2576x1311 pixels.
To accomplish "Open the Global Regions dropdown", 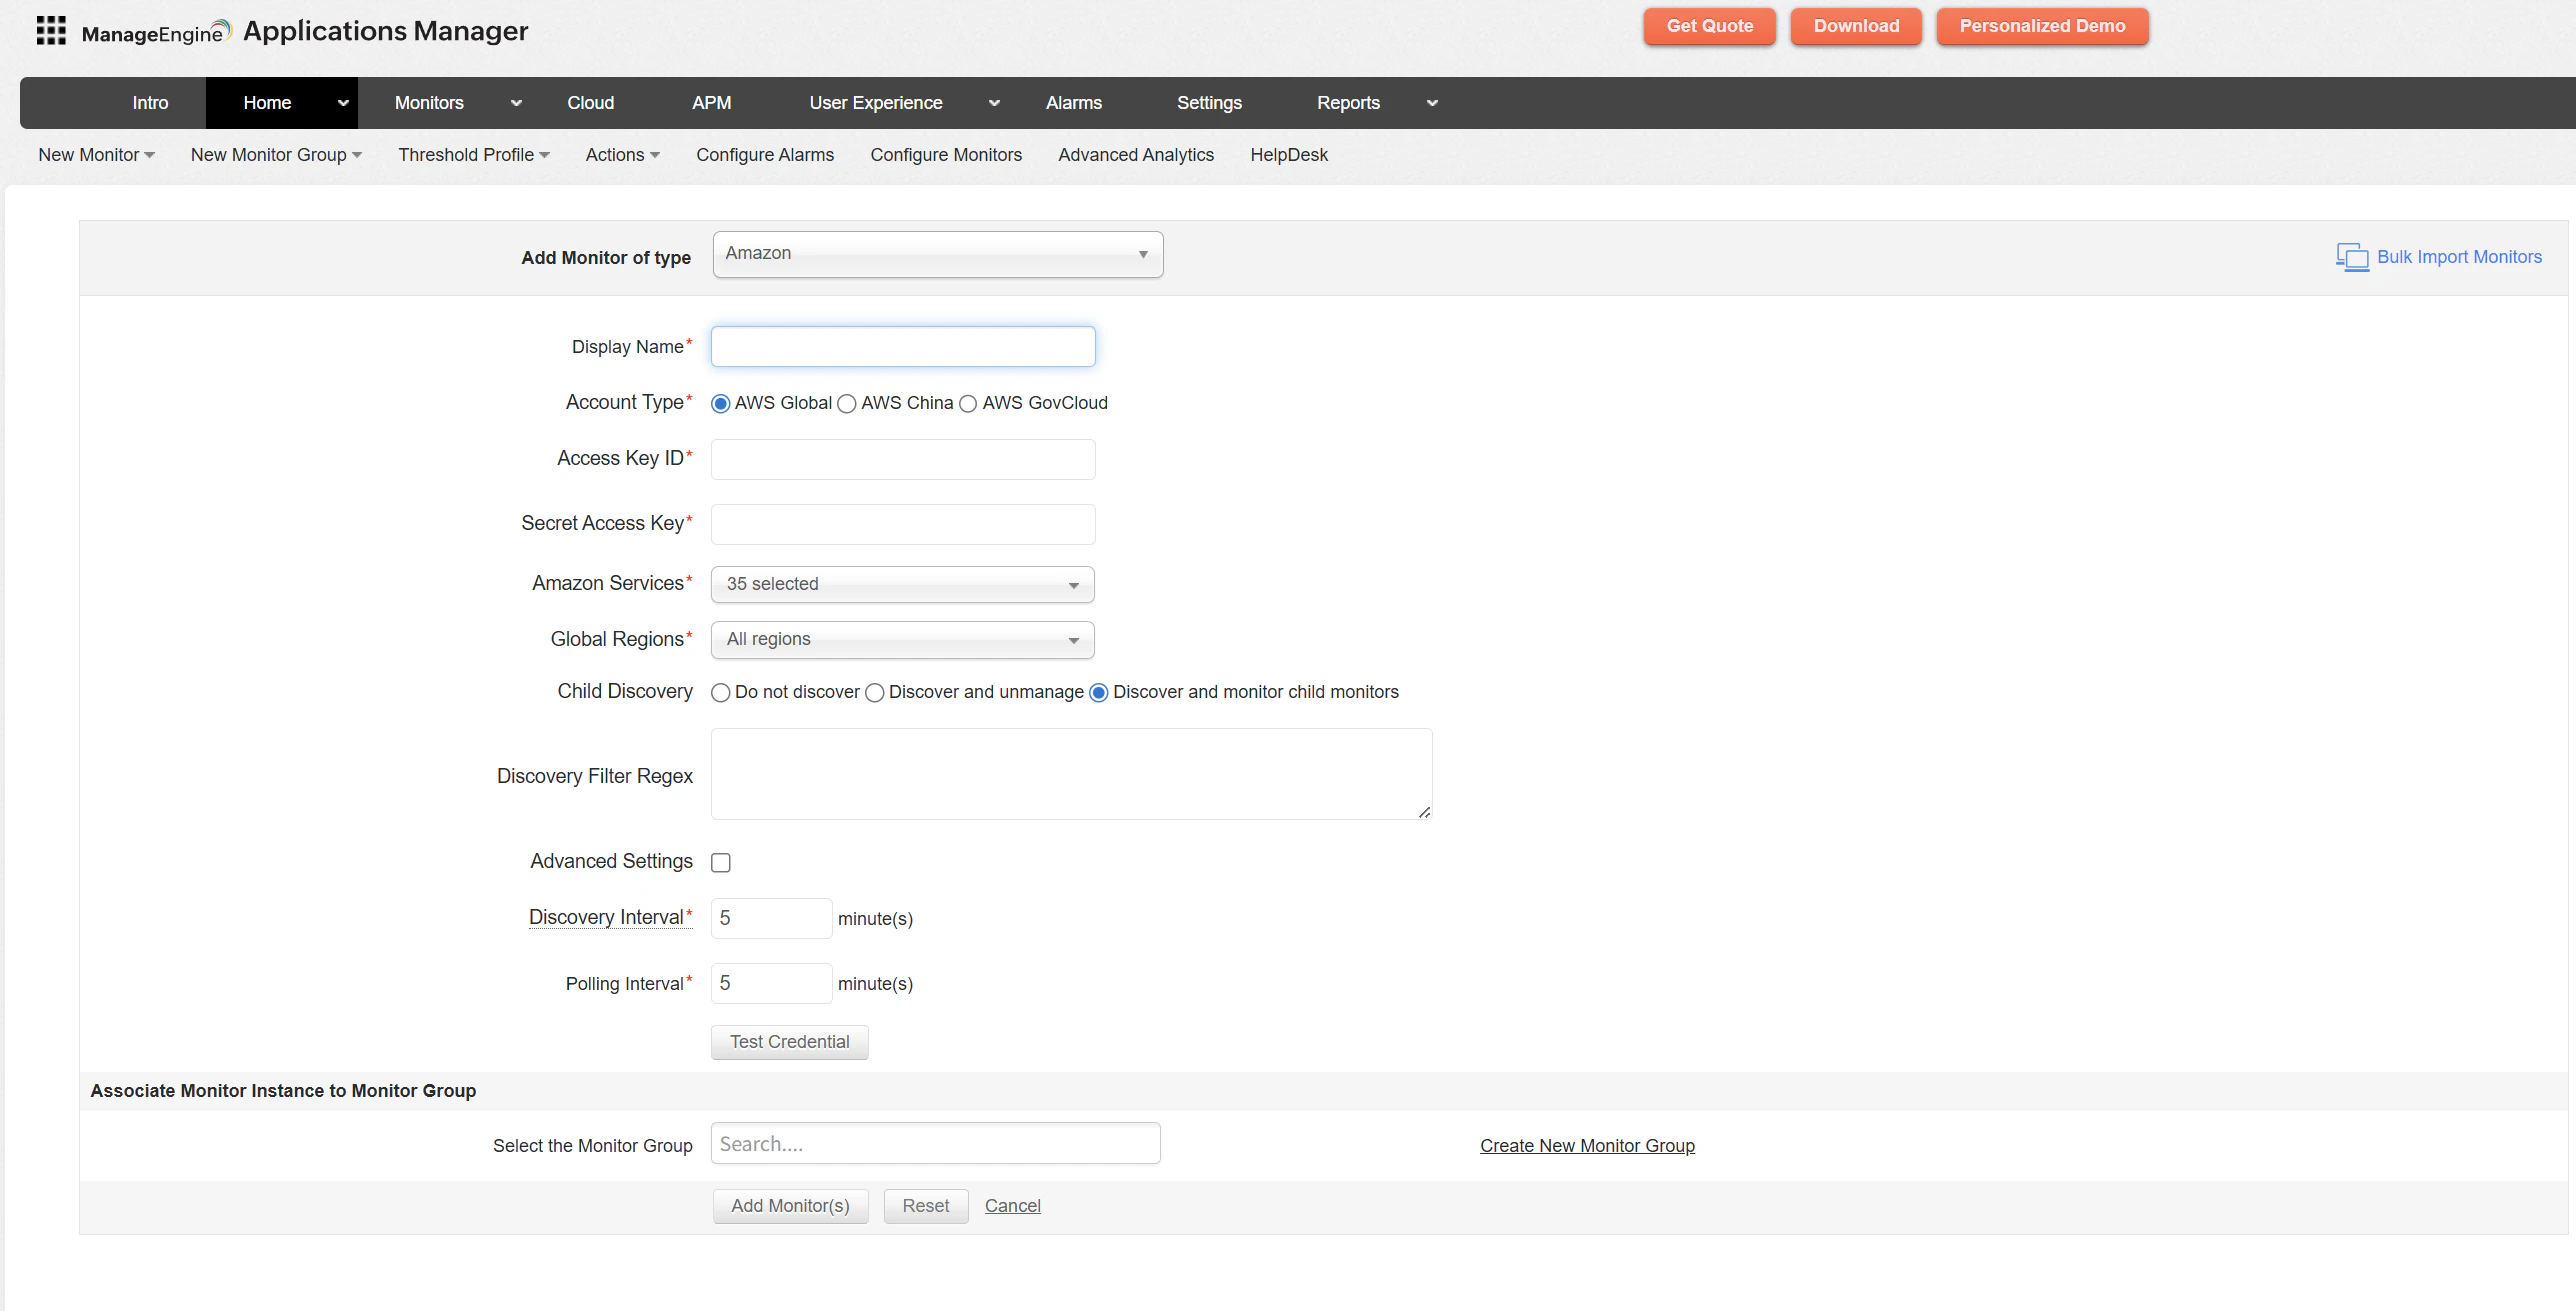I will [x=903, y=640].
